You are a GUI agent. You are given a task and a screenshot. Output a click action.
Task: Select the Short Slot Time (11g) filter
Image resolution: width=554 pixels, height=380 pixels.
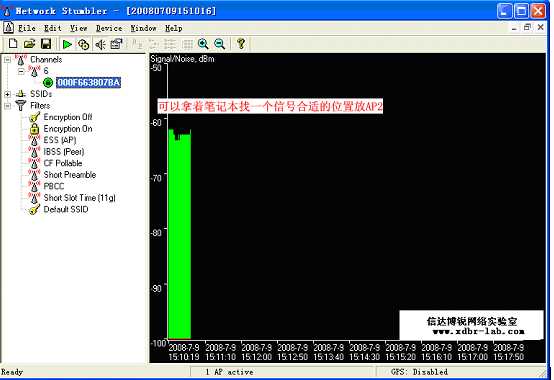point(79,198)
